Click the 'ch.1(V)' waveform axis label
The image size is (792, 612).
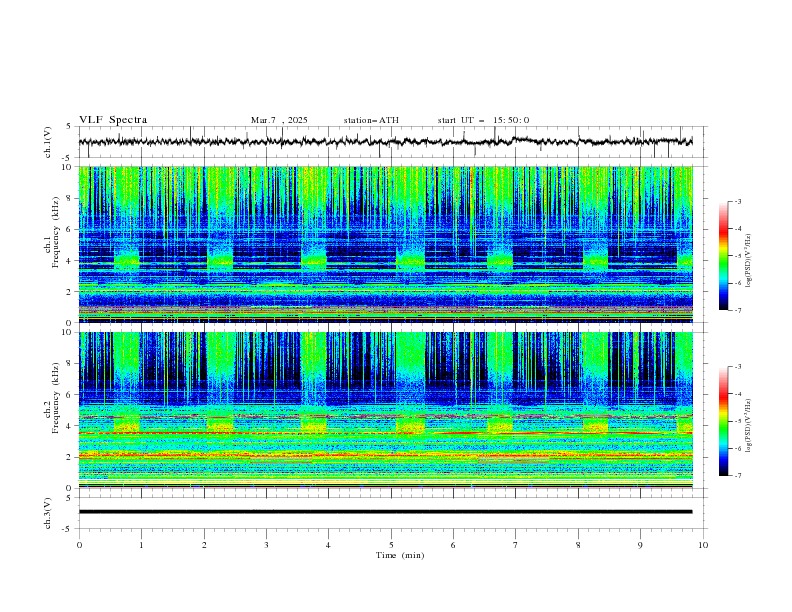coord(47,142)
